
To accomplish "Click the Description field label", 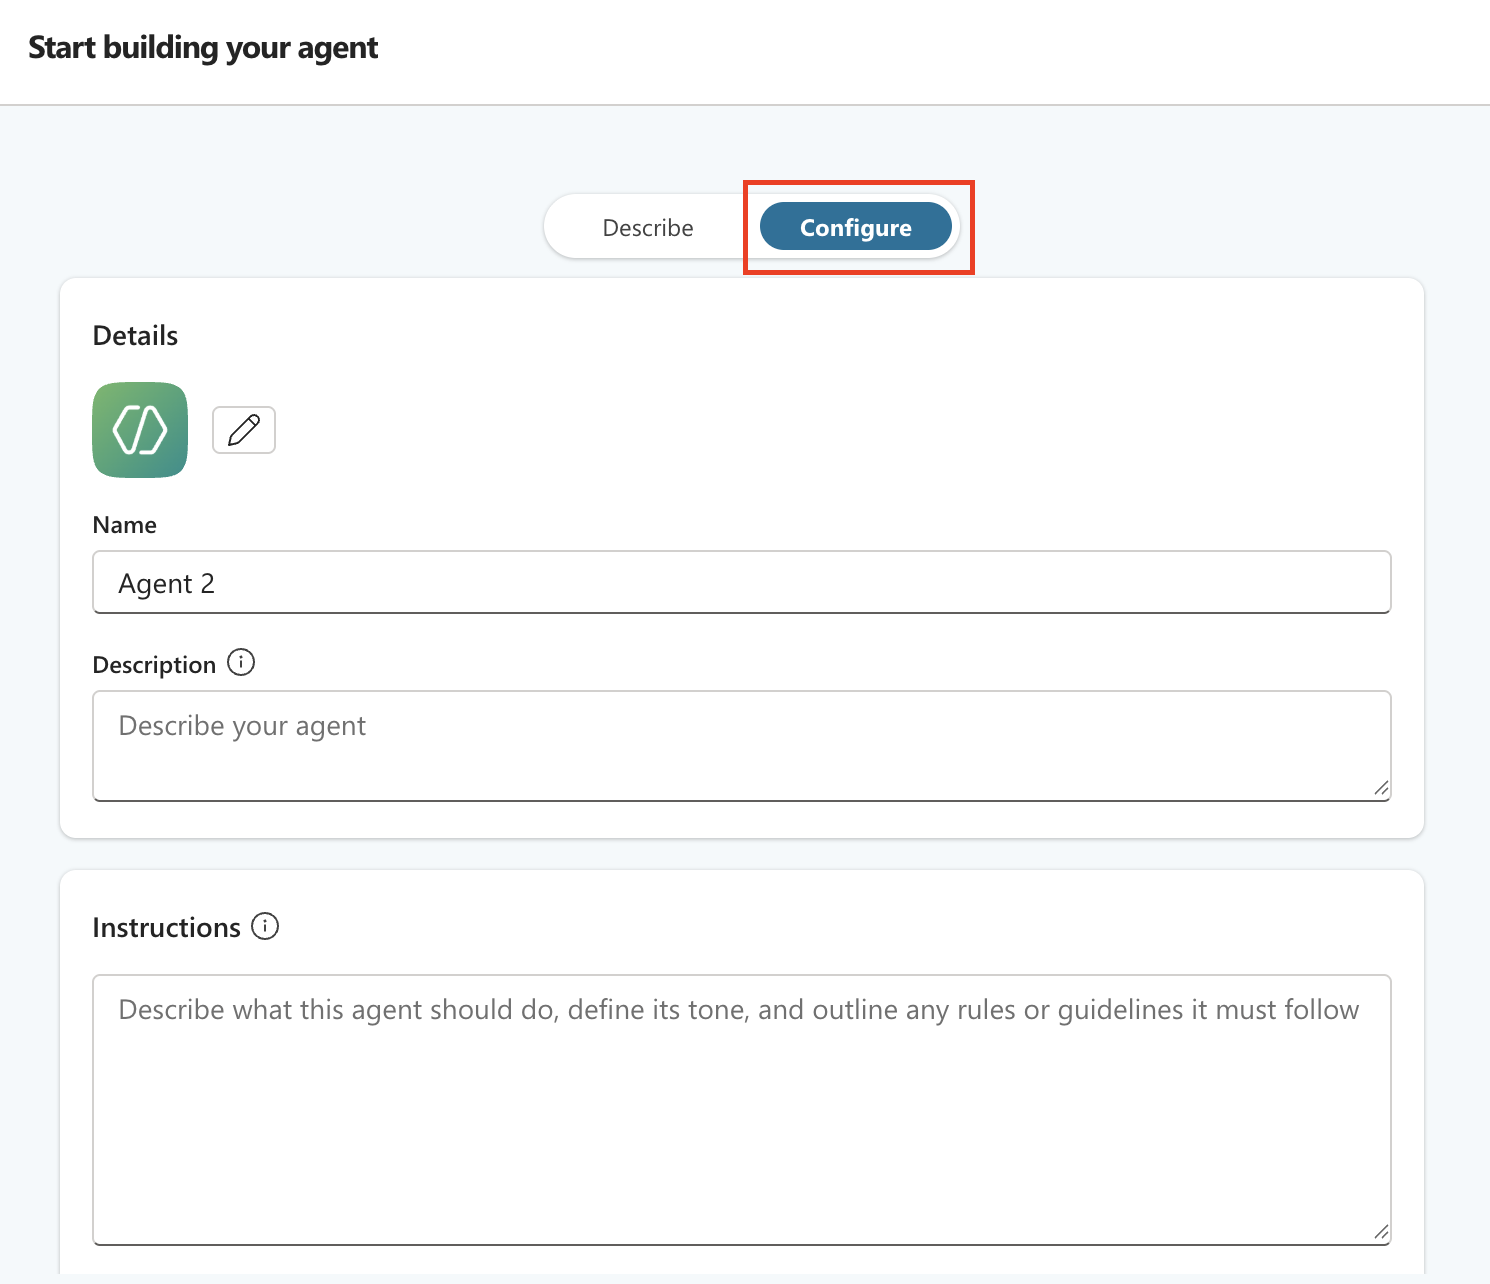I will (x=154, y=665).
